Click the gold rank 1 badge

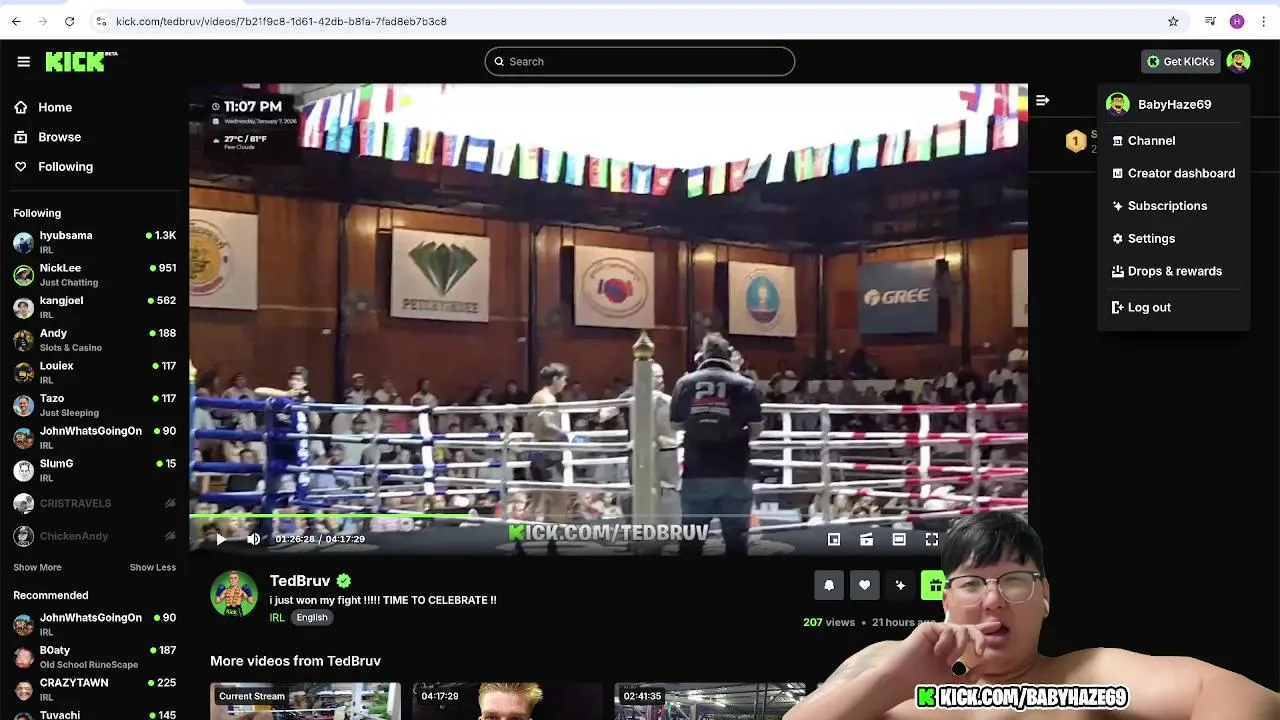(x=1076, y=141)
